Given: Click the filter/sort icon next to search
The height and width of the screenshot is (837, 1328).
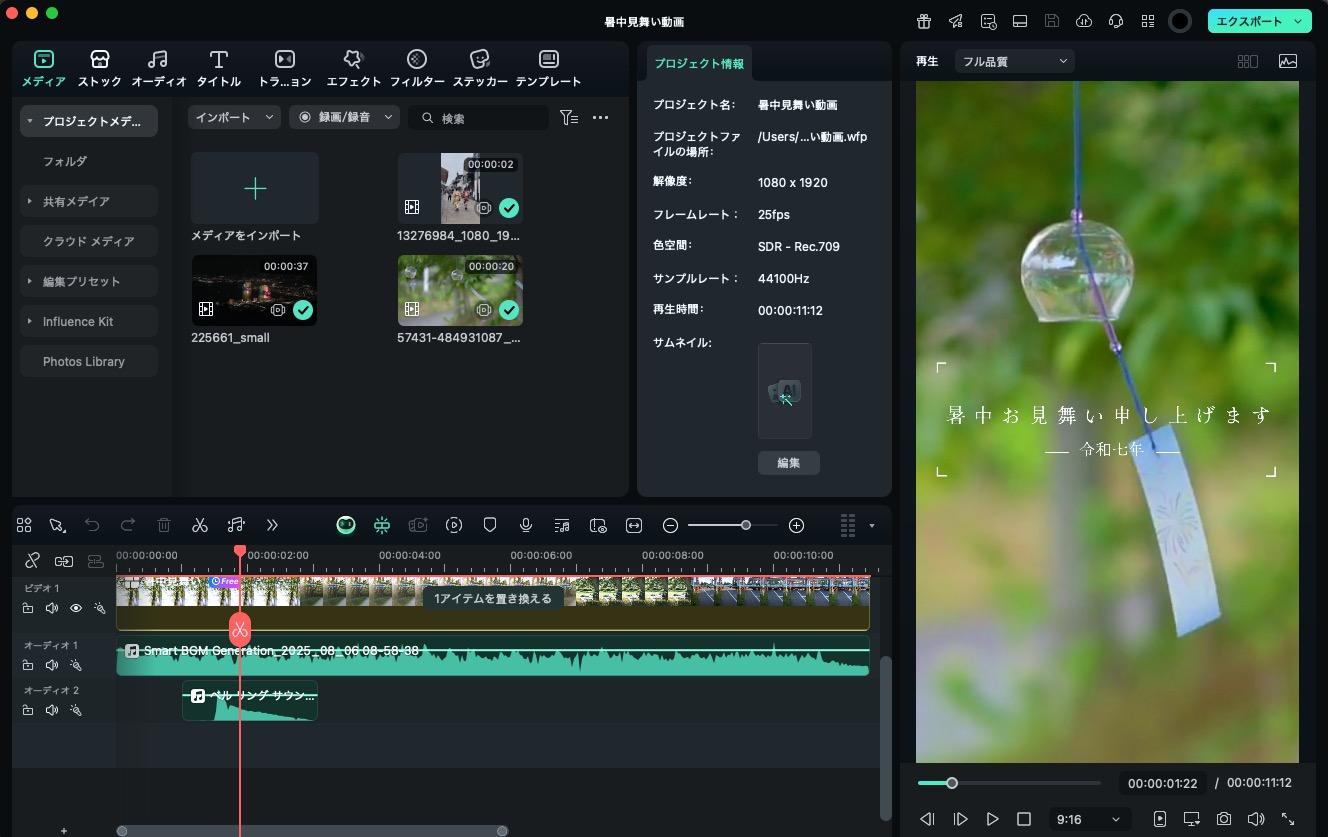Looking at the screenshot, I should pyautogui.click(x=569, y=117).
